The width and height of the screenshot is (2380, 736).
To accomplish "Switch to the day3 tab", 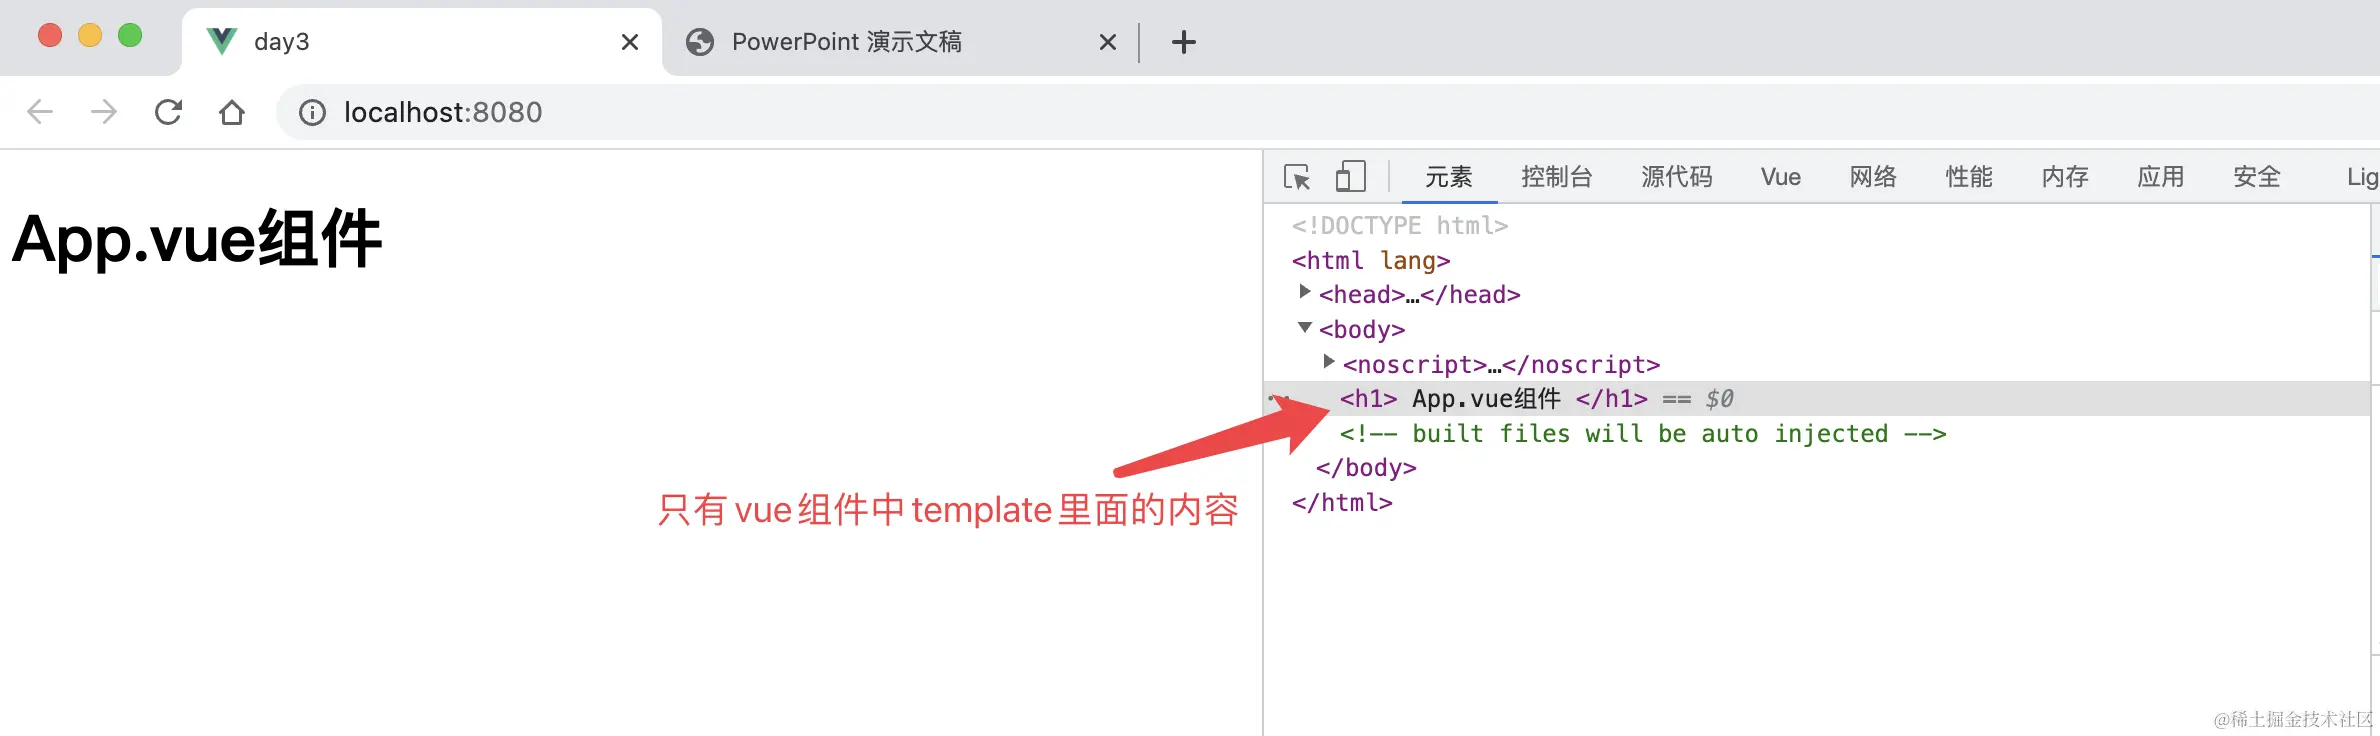I will tap(422, 42).
